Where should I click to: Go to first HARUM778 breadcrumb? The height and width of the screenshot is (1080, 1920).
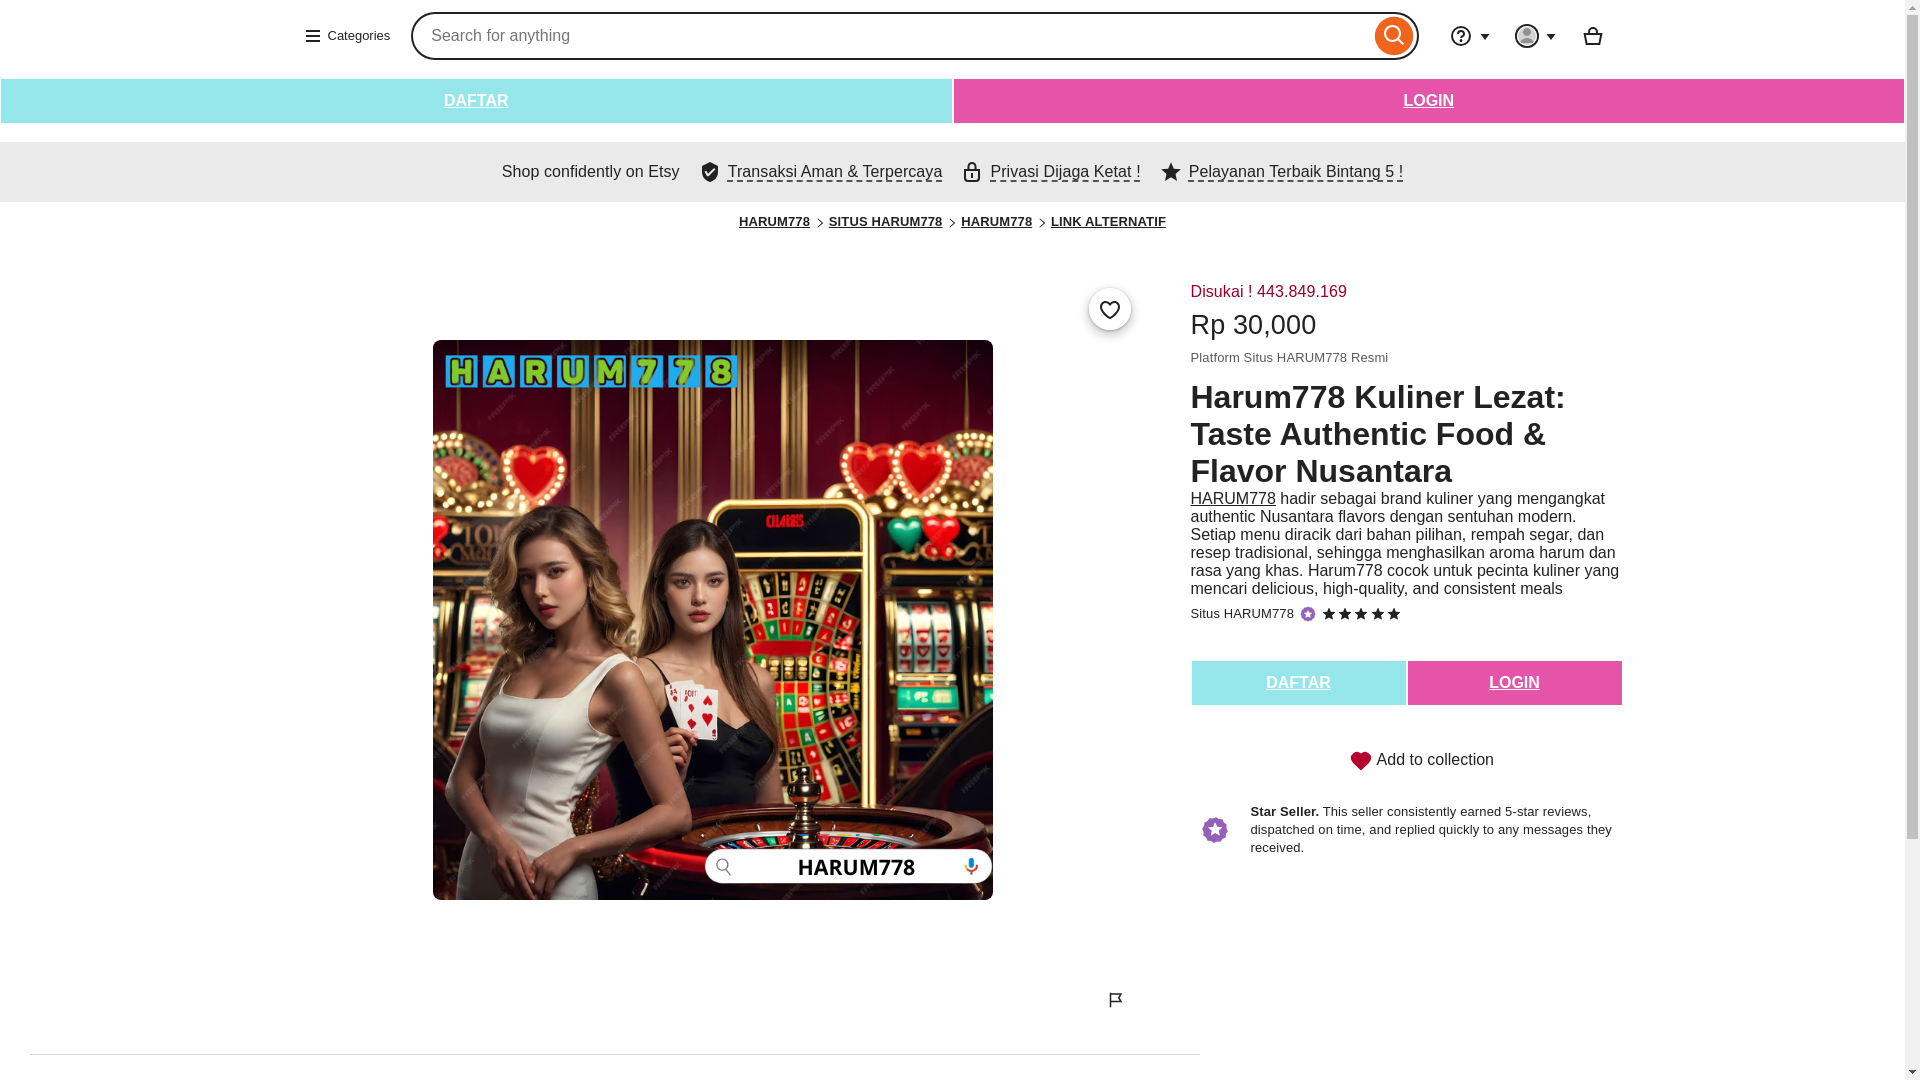(x=774, y=222)
